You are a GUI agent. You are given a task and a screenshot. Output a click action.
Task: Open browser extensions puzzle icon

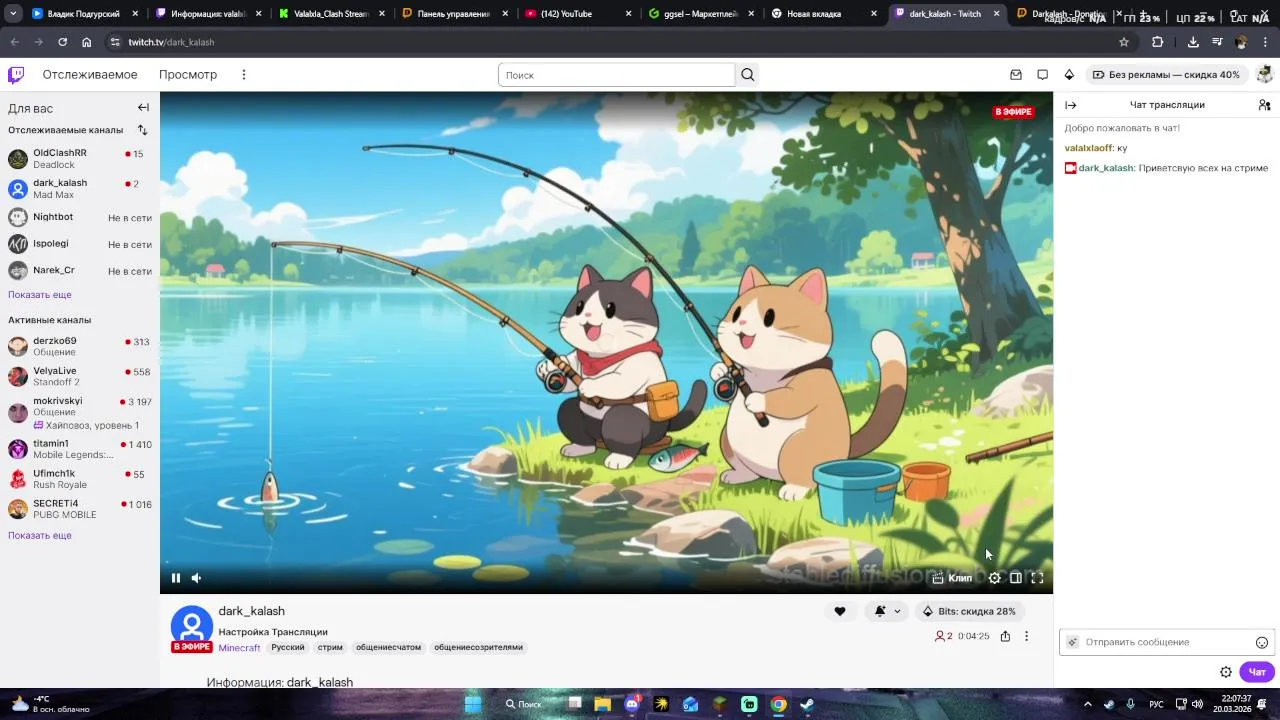[x=1158, y=42]
